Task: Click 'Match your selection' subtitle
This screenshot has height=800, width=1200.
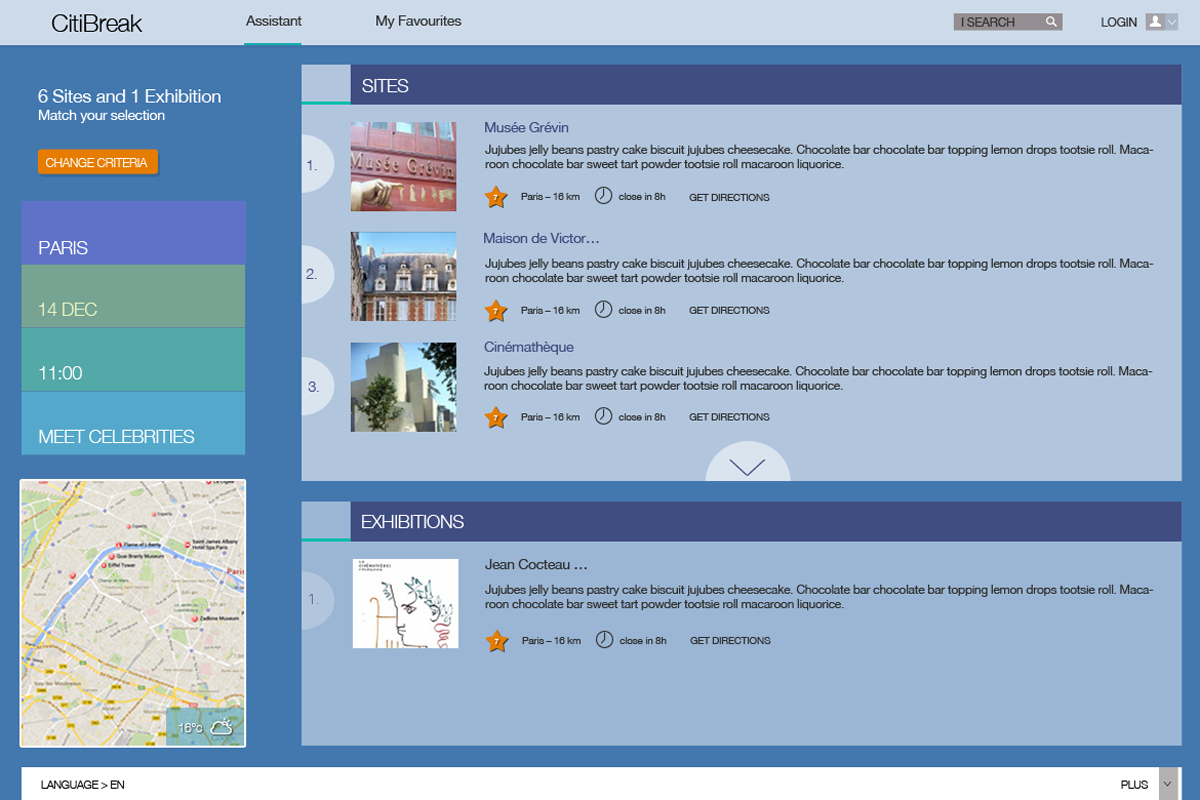Action: [101, 116]
